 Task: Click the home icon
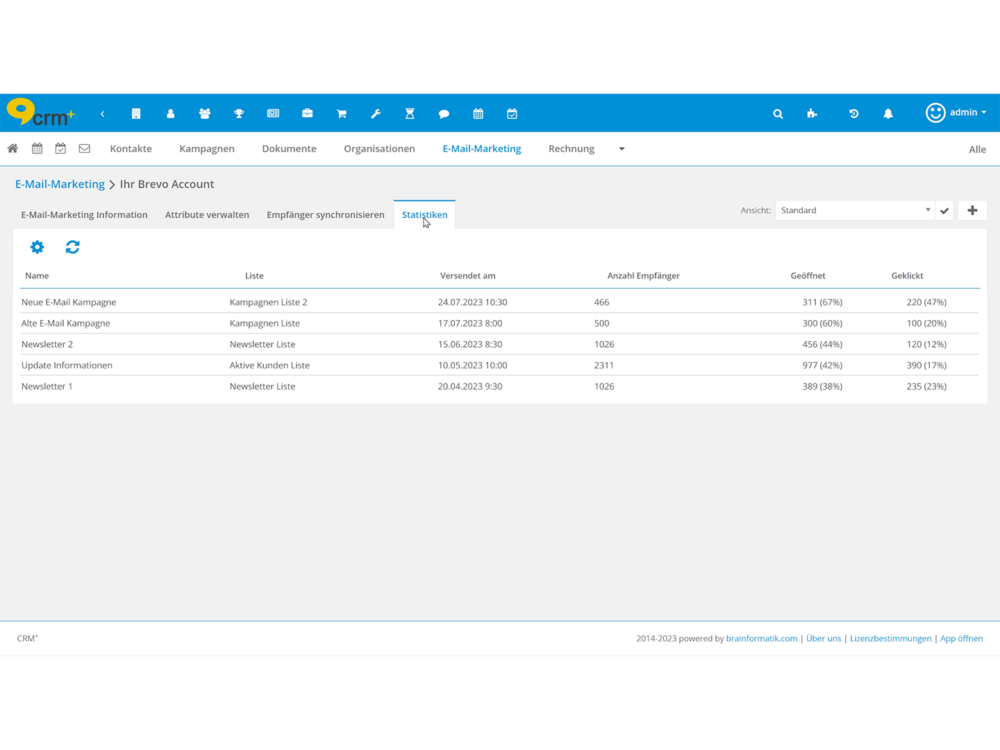[13, 149]
